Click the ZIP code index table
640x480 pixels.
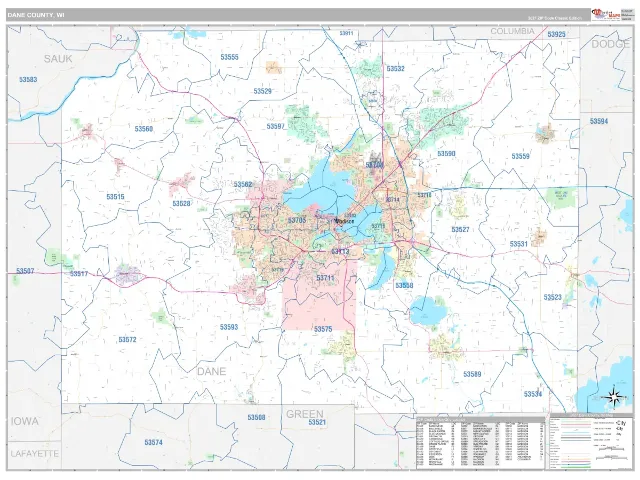pyautogui.click(x=481, y=442)
